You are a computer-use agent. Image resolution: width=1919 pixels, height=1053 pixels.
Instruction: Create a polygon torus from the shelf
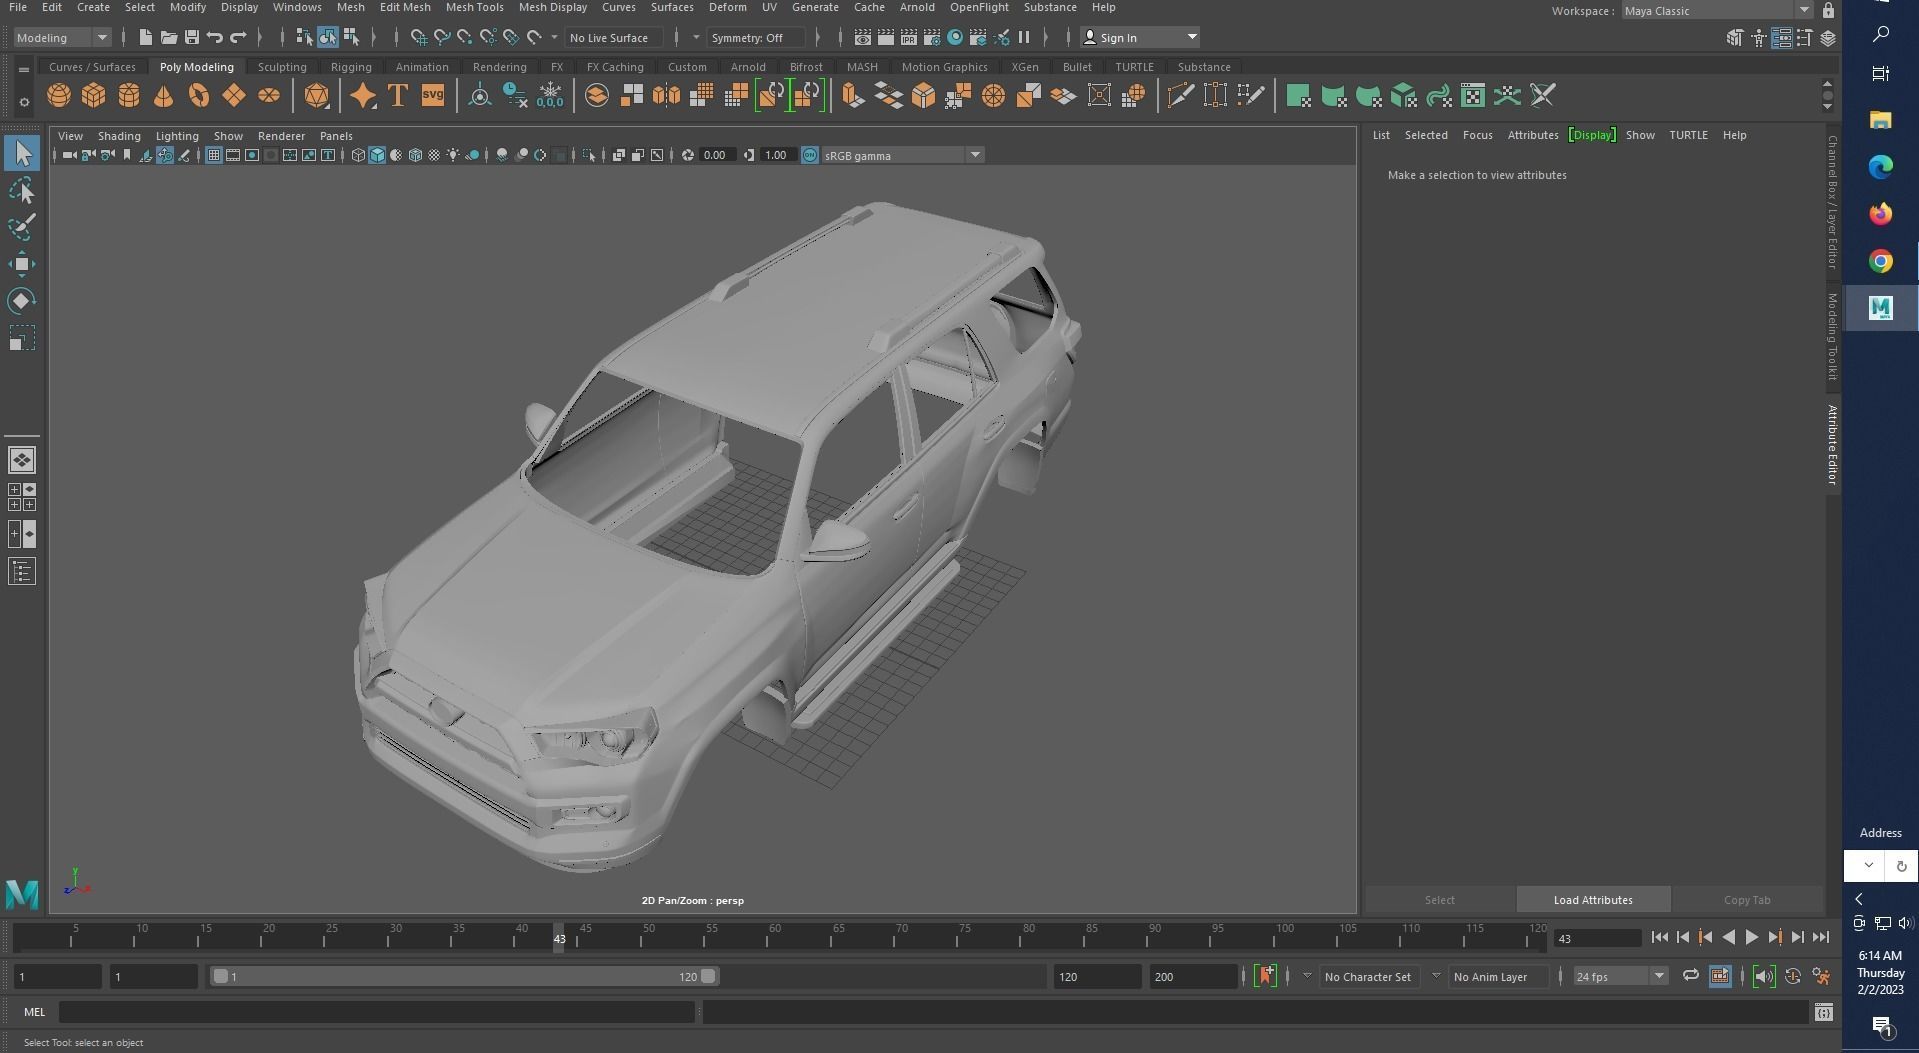(x=198, y=96)
